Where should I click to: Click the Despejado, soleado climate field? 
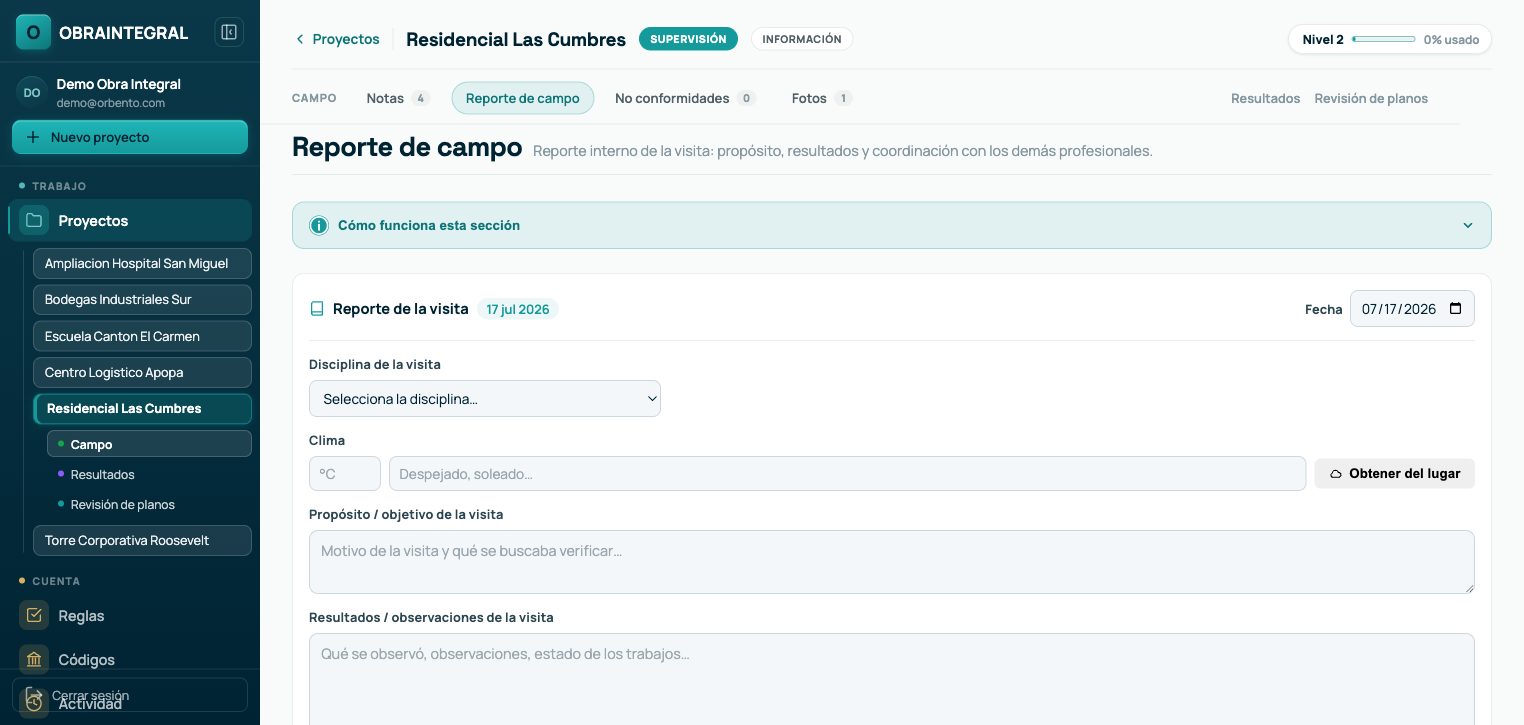point(847,473)
